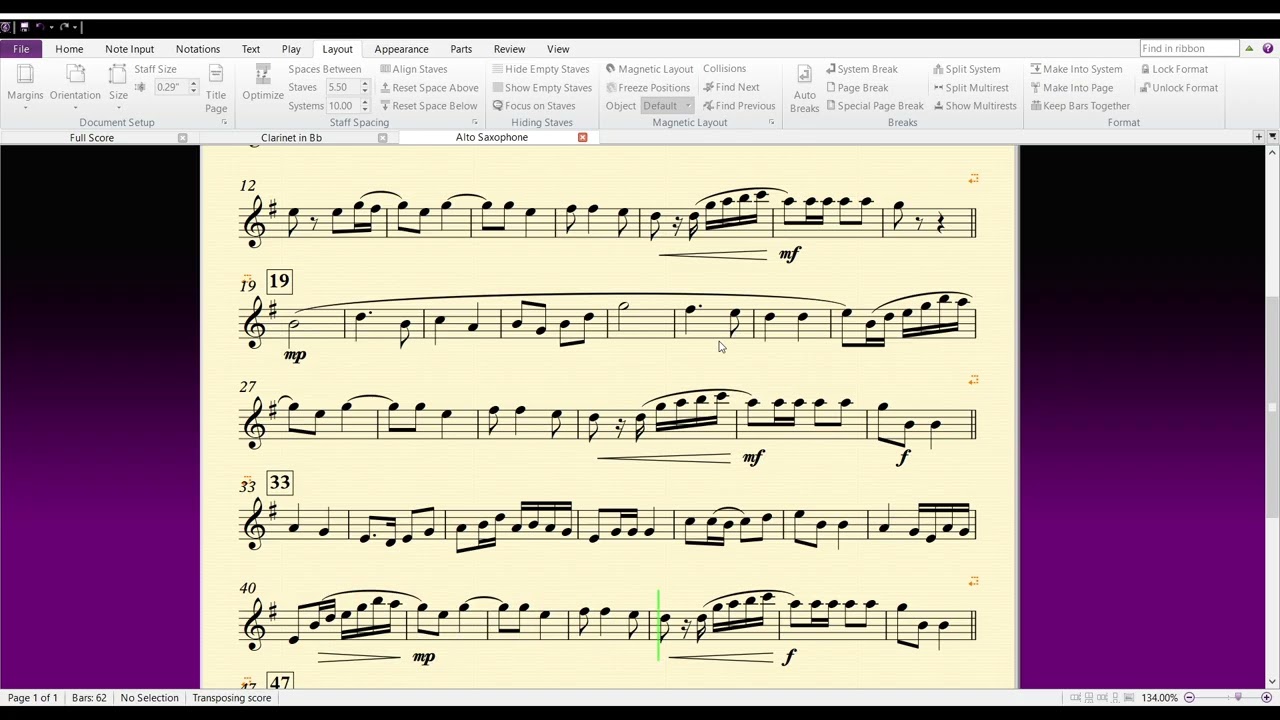The height and width of the screenshot is (720, 1280).
Task: Open the page Size options
Action: pos(118,85)
